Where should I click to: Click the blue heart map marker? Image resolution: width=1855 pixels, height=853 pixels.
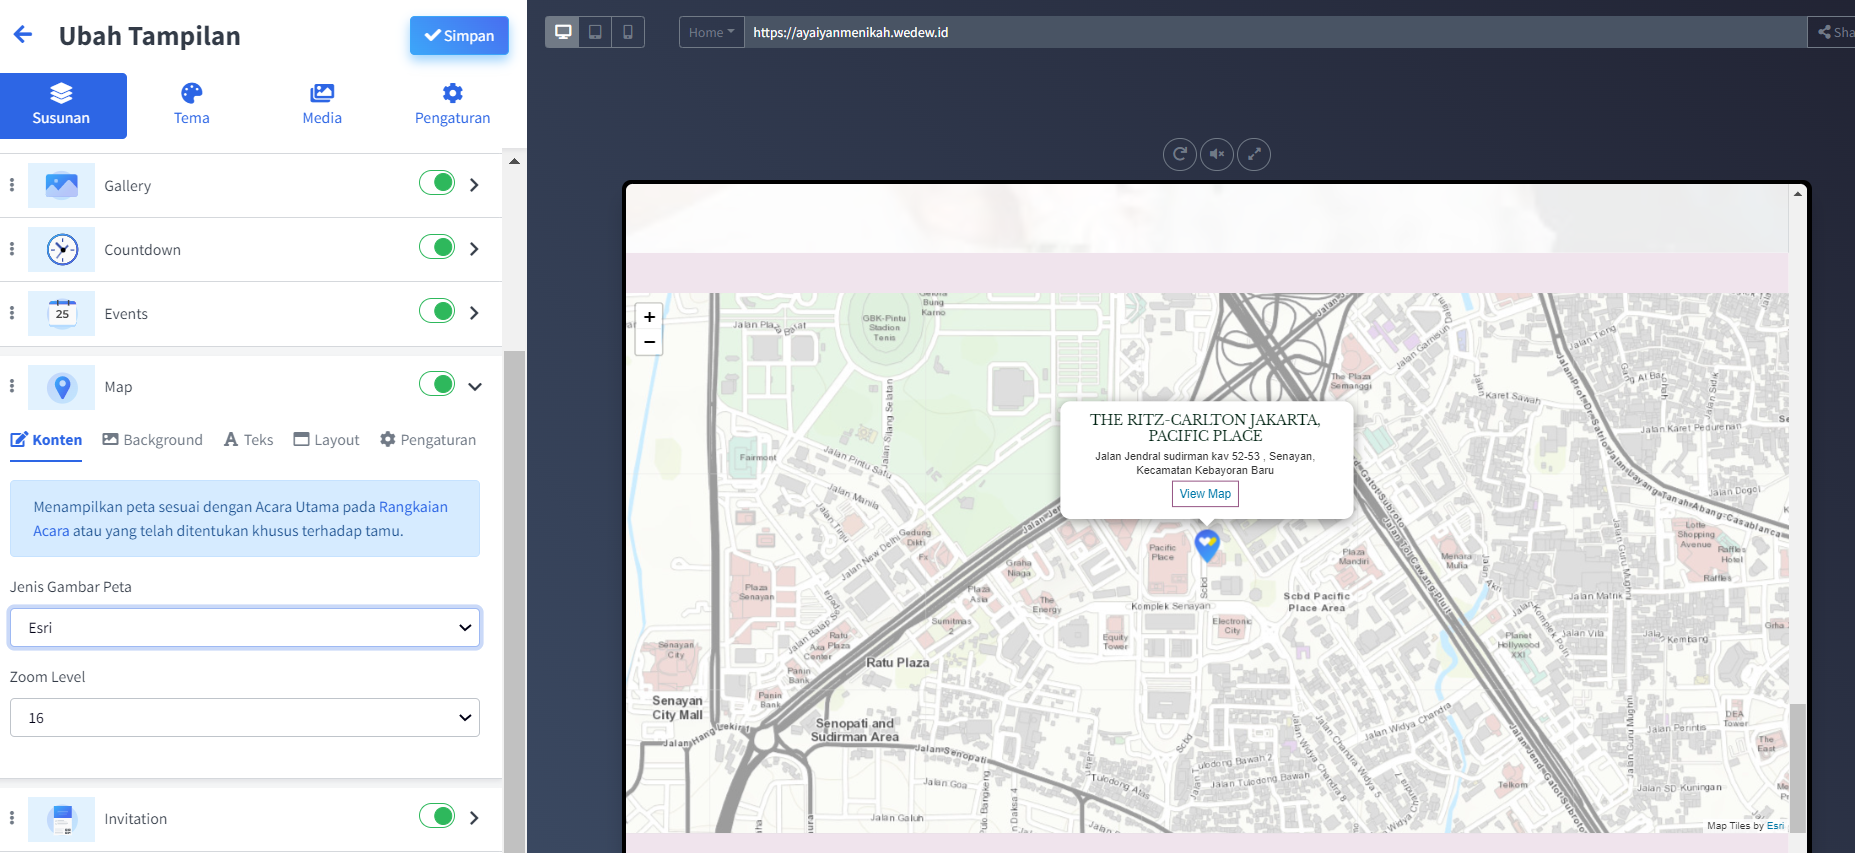coord(1207,546)
